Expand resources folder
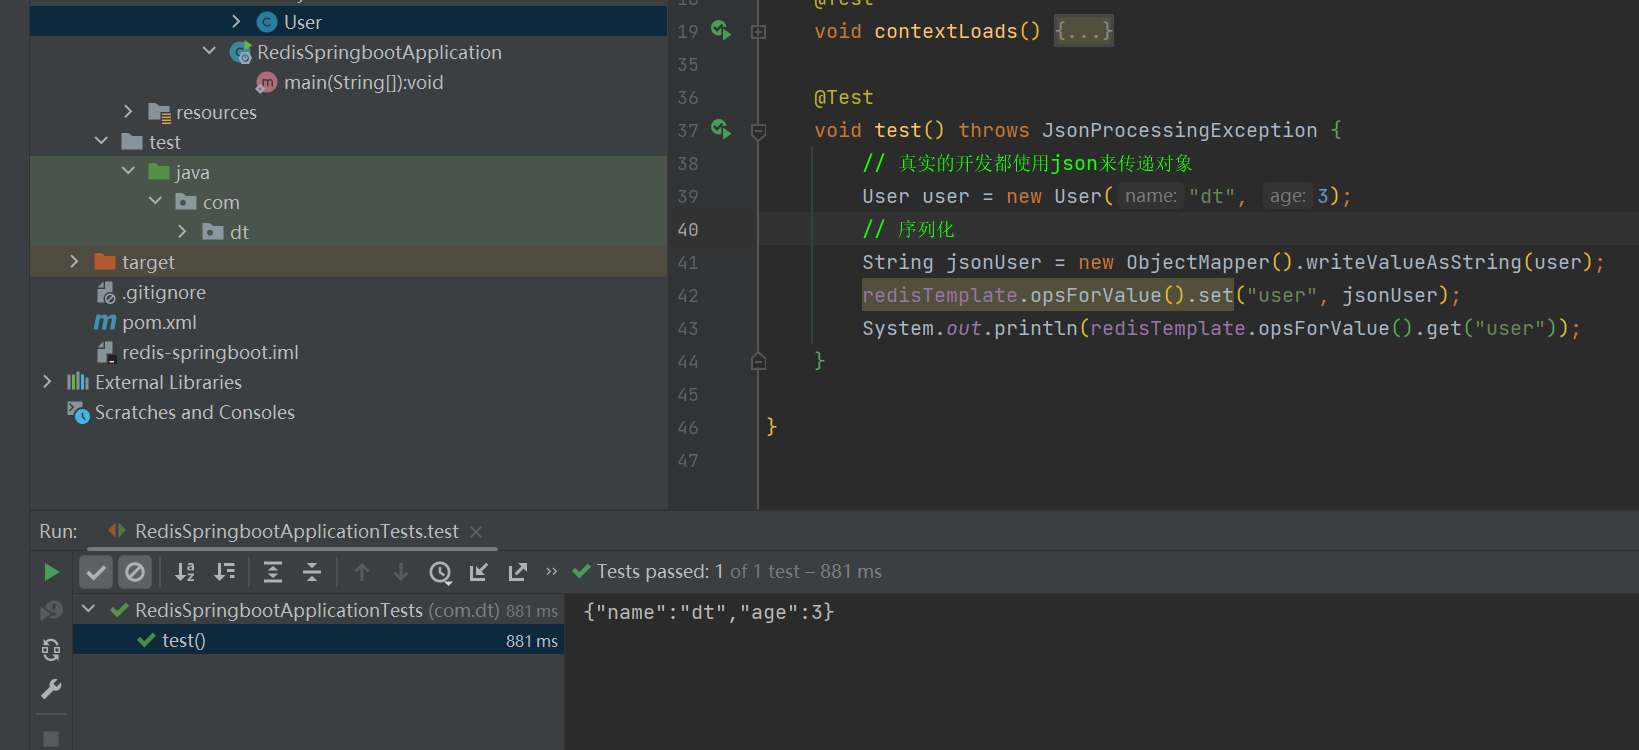The height and width of the screenshot is (750, 1639). [128, 111]
